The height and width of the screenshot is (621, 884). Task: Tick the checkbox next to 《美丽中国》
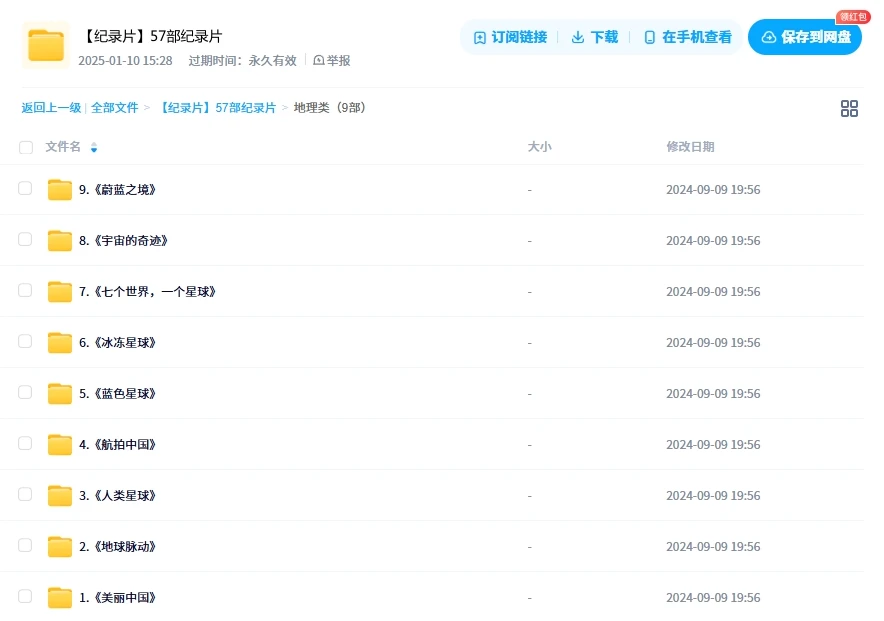[26, 597]
